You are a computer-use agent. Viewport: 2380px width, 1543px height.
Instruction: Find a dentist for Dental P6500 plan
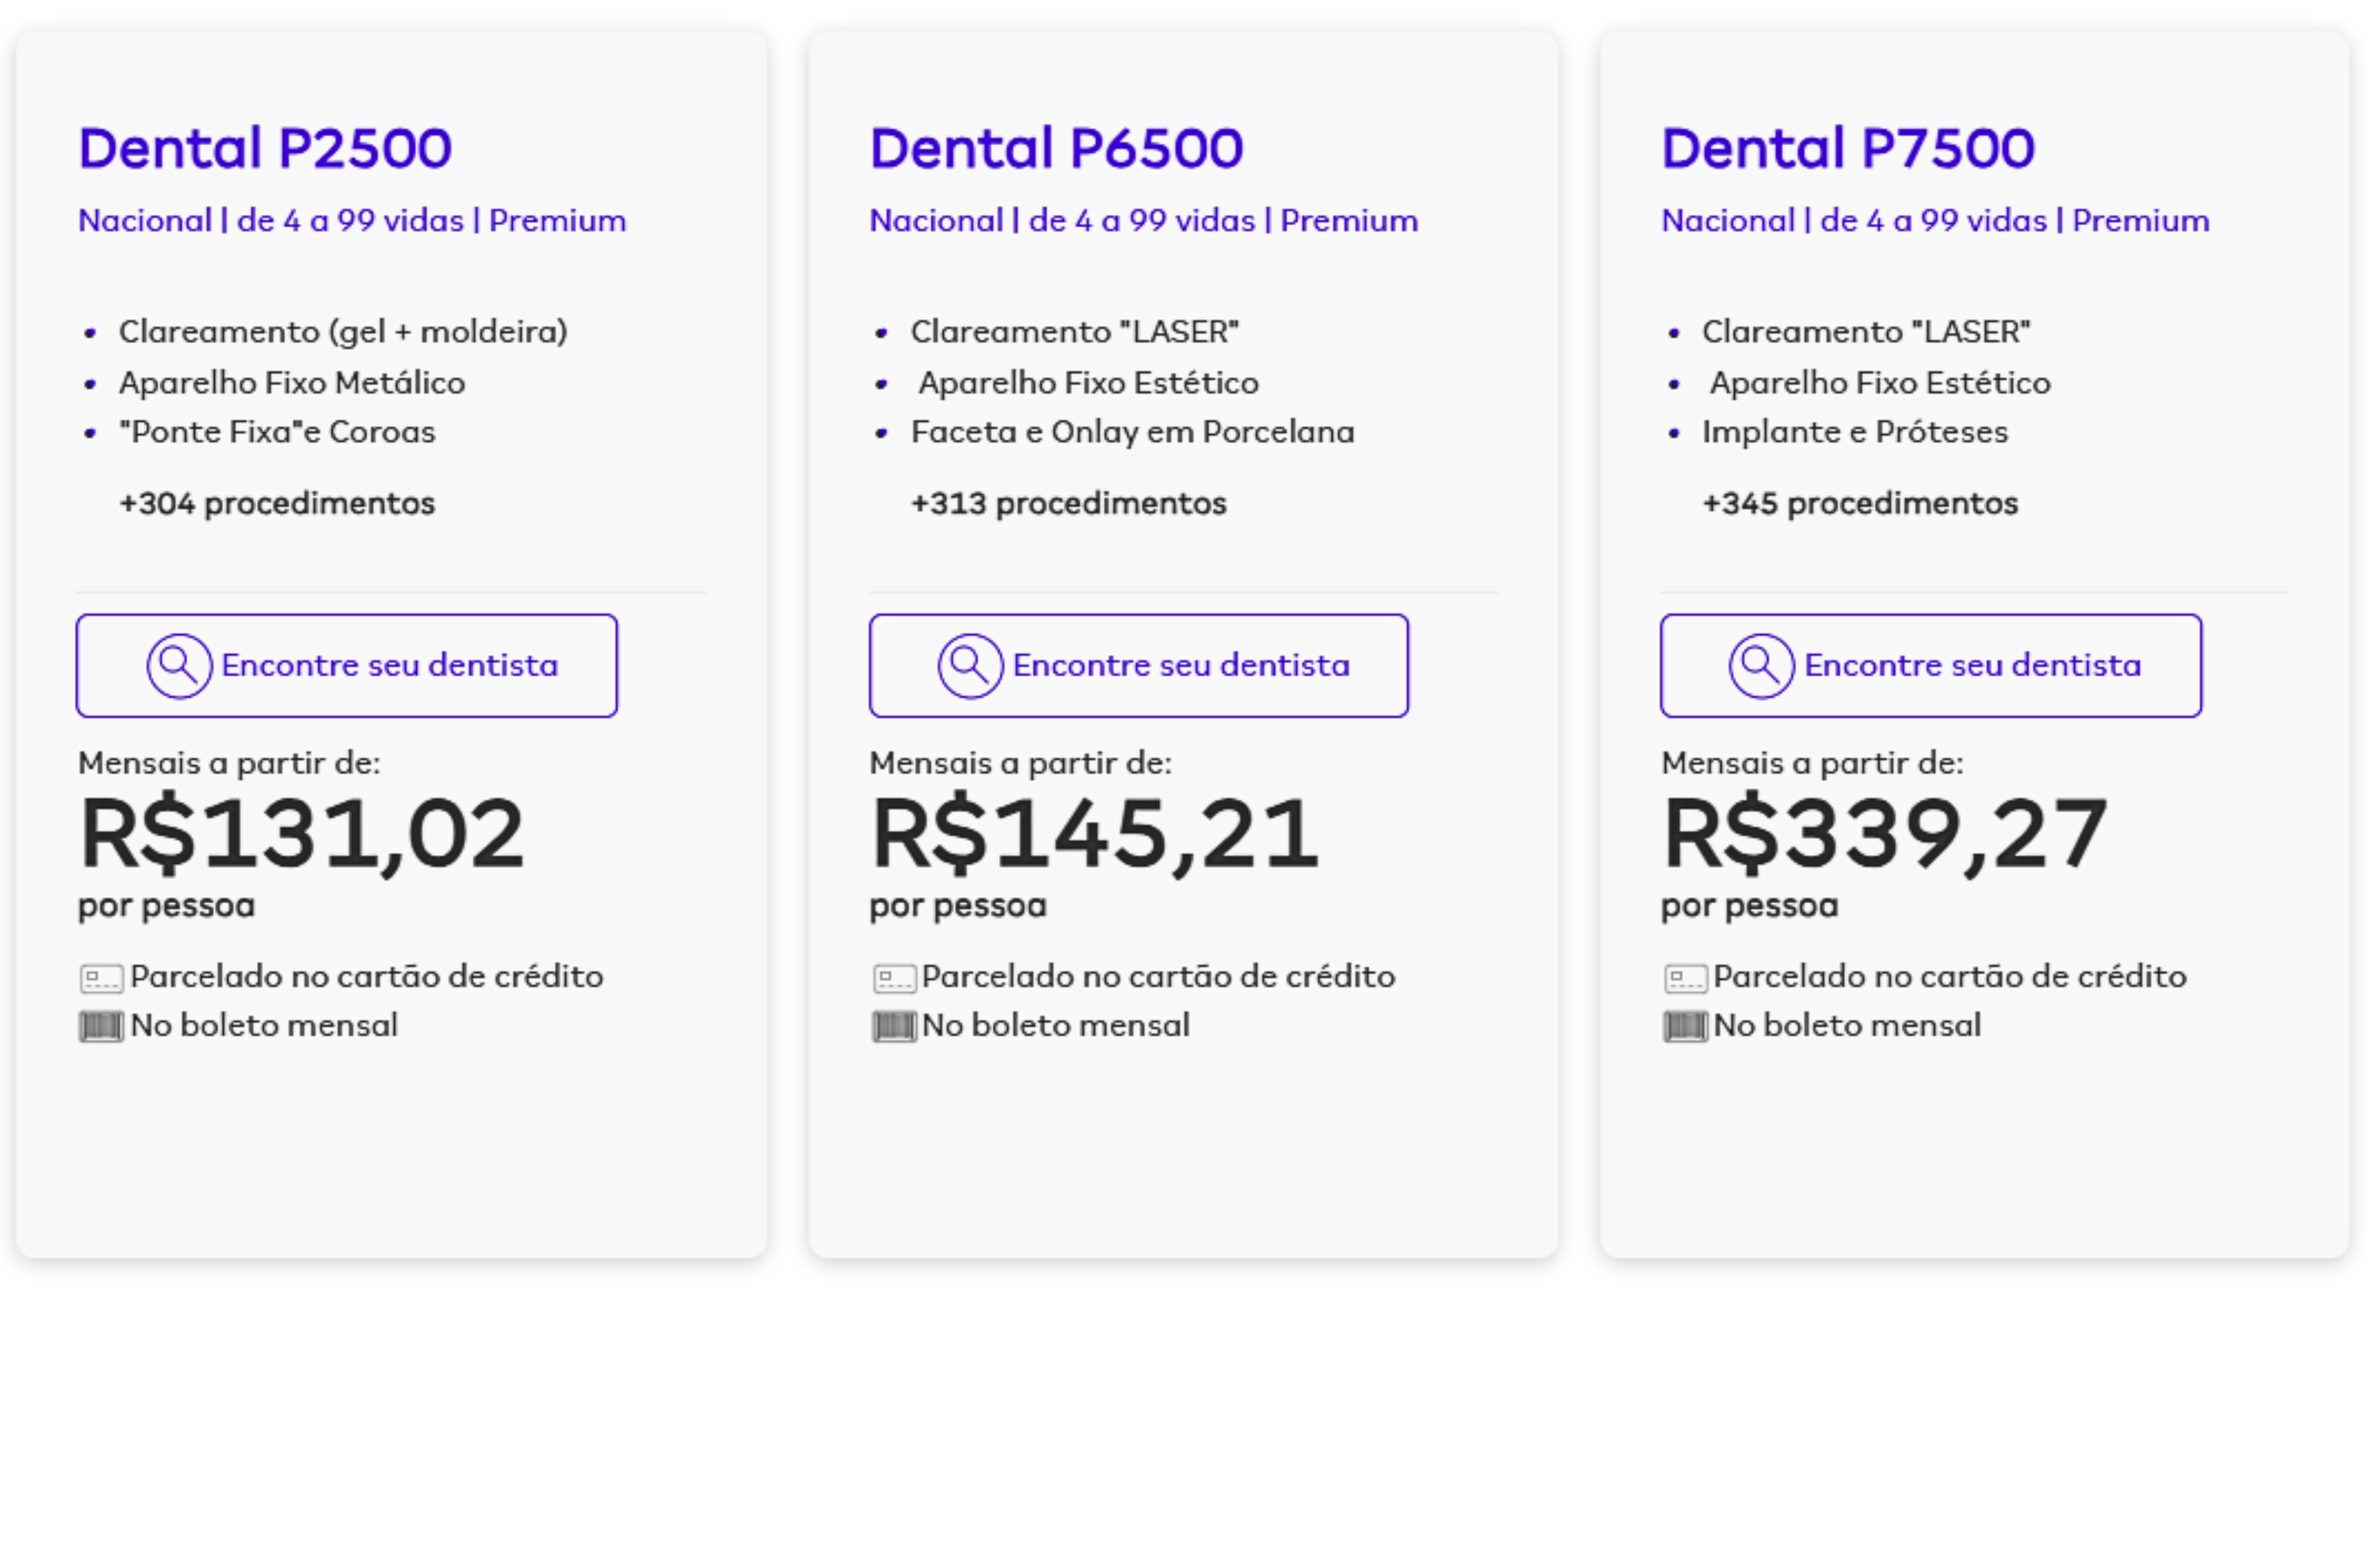pyautogui.click(x=1139, y=666)
